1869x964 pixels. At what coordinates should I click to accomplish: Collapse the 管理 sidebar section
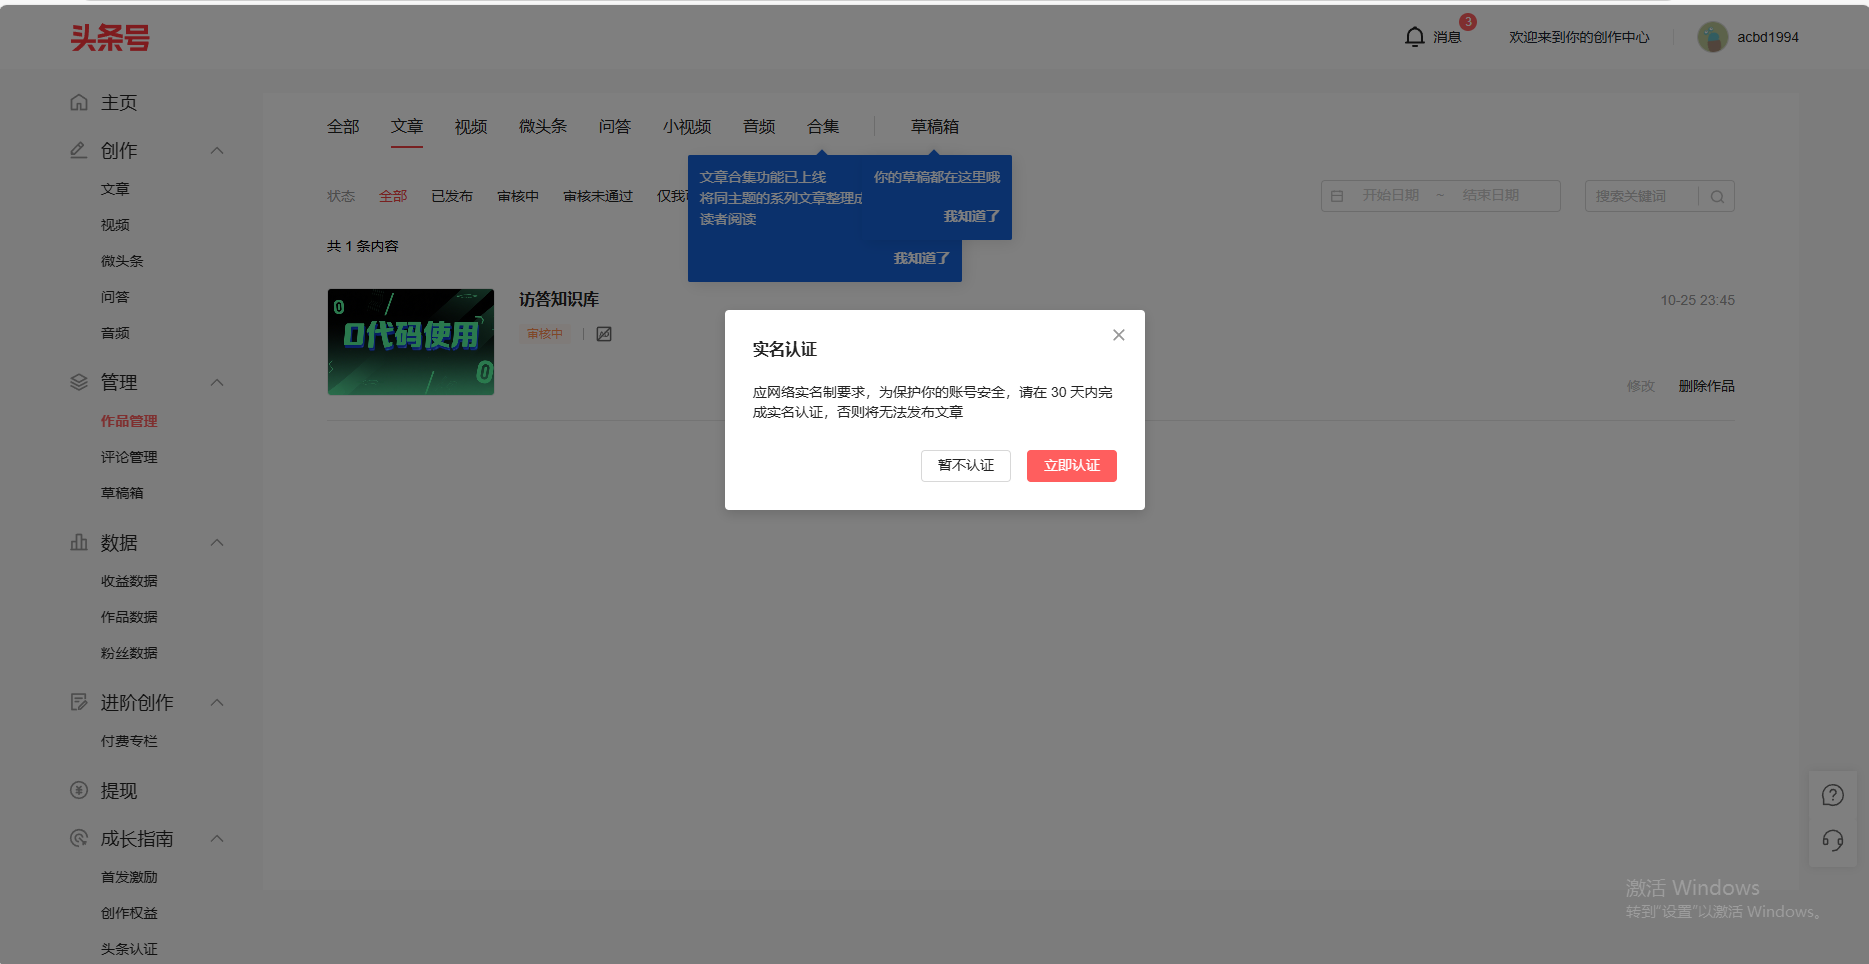click(x=217, y=382)
